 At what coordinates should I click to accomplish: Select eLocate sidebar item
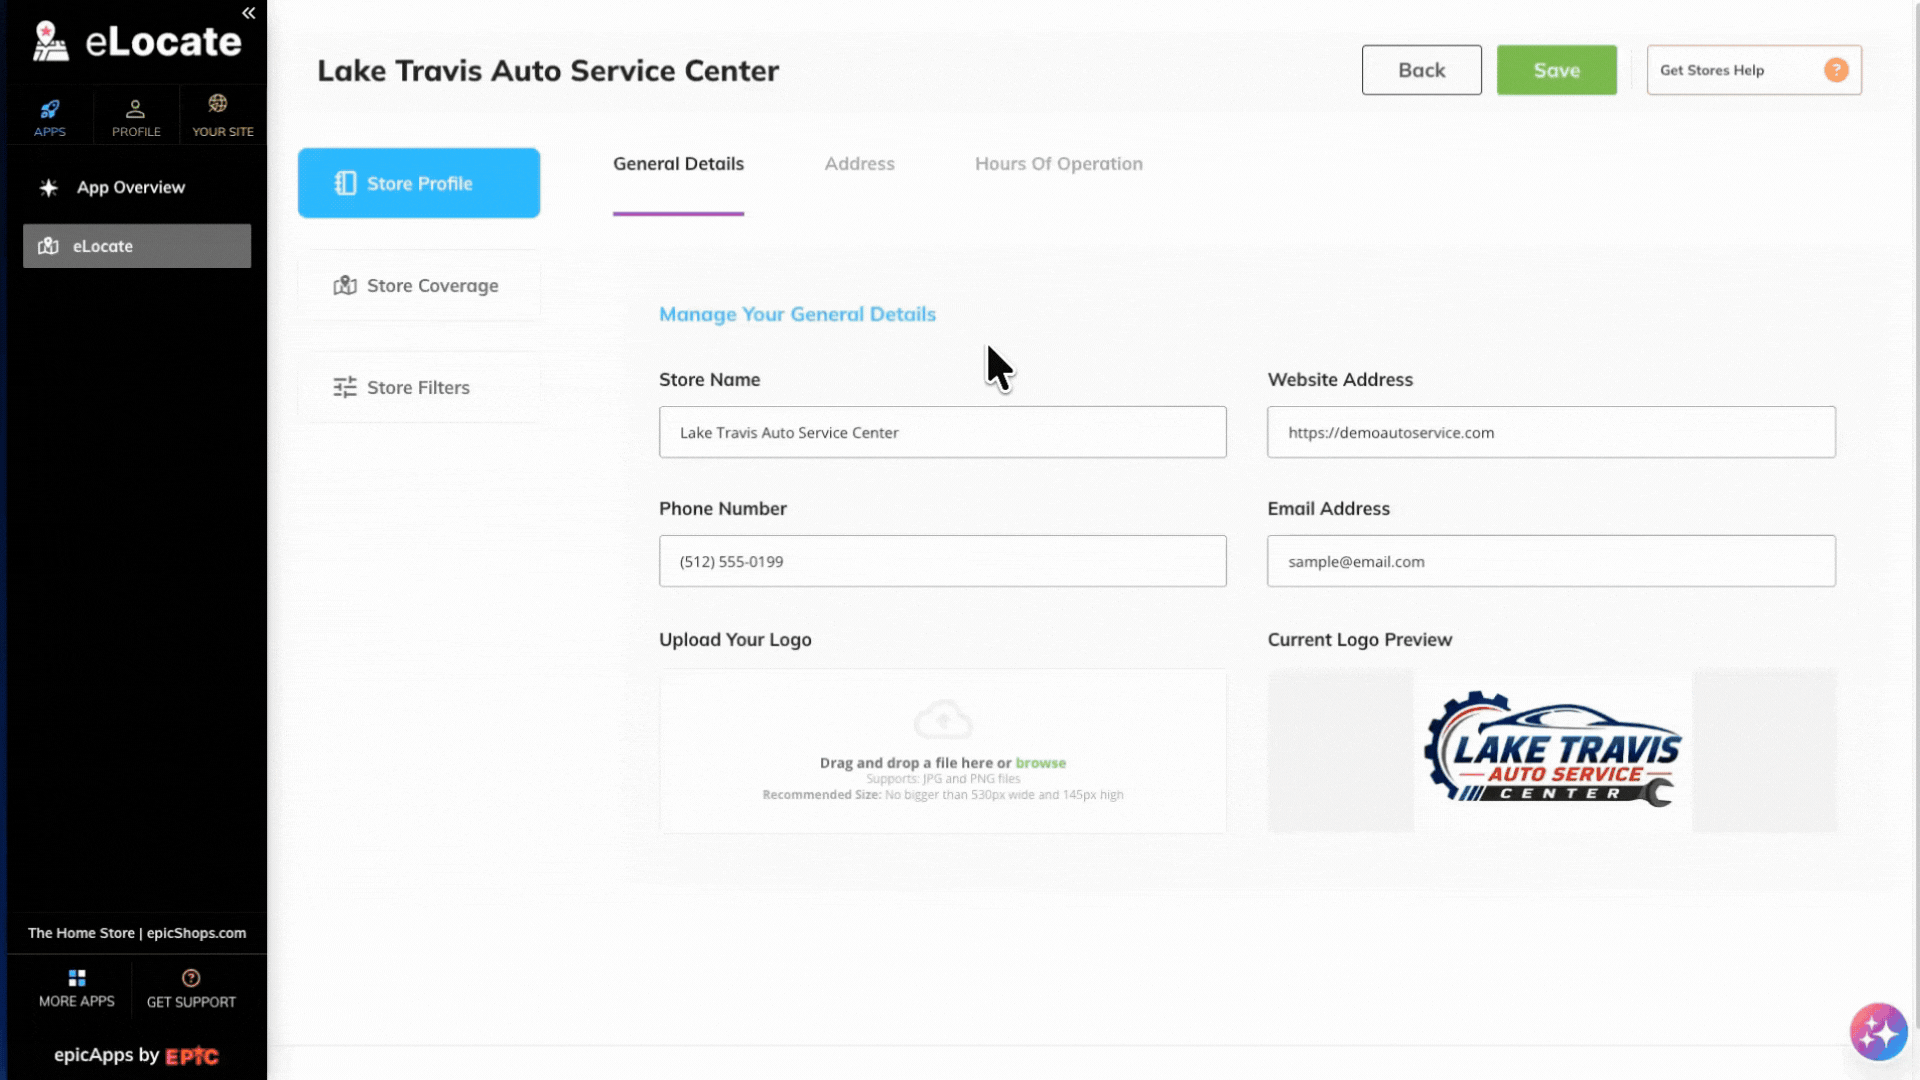[137, 246]
